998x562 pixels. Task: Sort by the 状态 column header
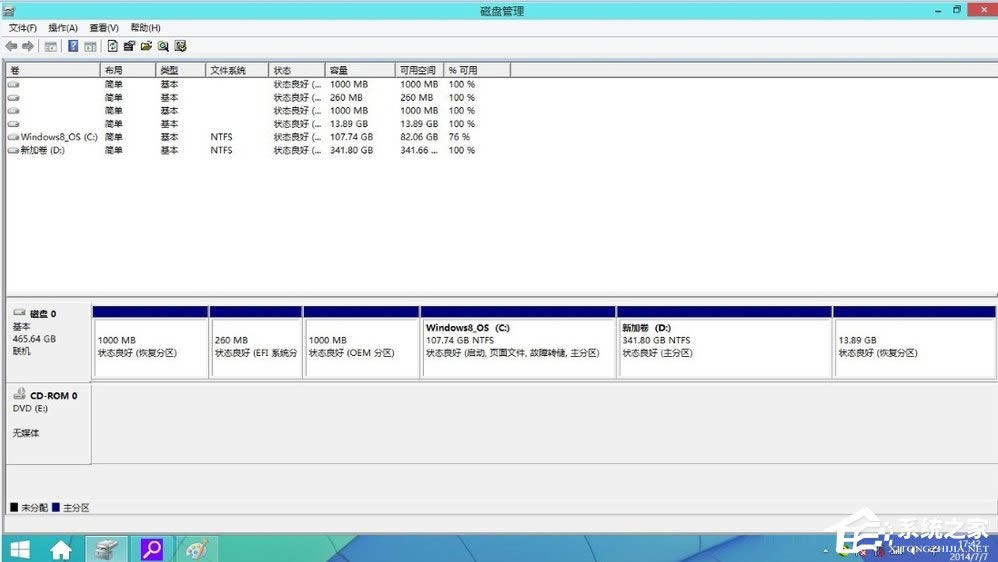[297, 70]
